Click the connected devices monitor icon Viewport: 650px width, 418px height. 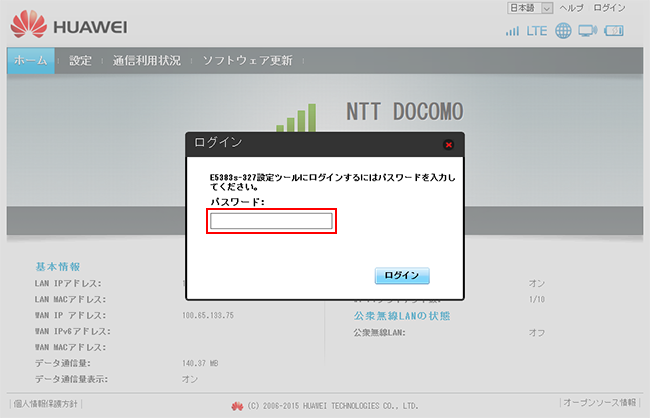588,31
